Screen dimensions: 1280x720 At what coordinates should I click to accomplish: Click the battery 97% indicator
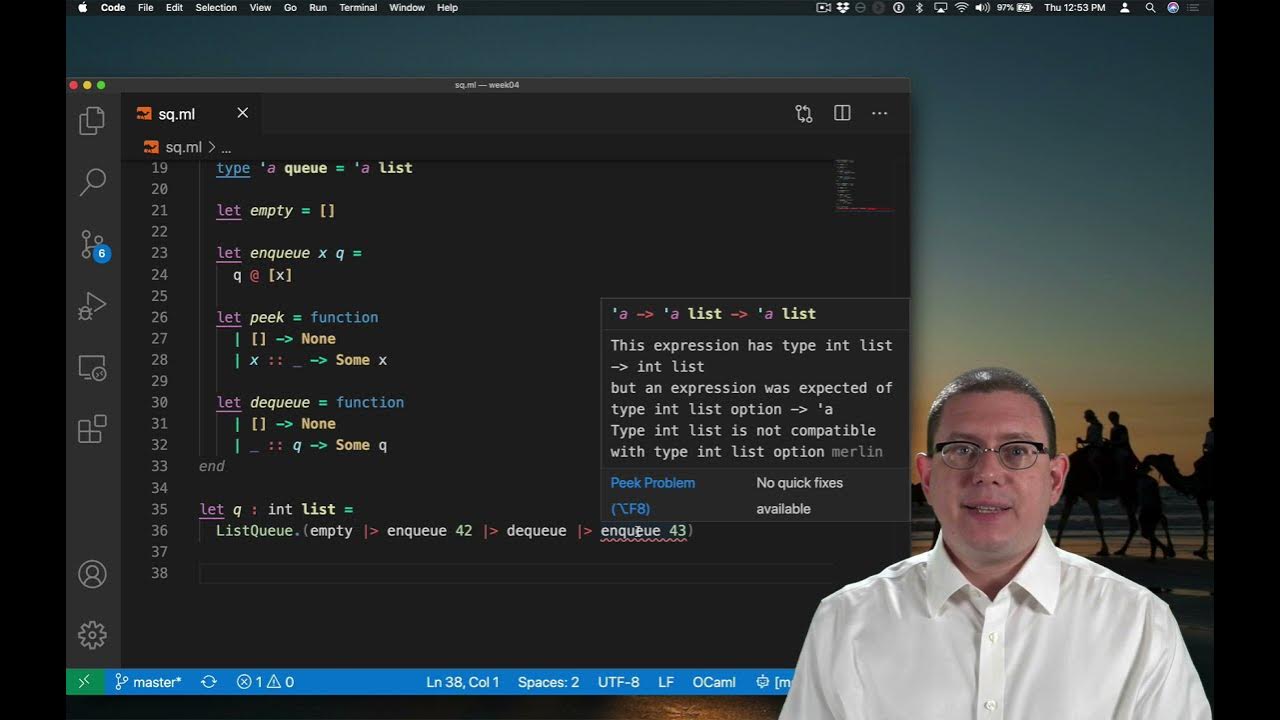pos(1014,7)
